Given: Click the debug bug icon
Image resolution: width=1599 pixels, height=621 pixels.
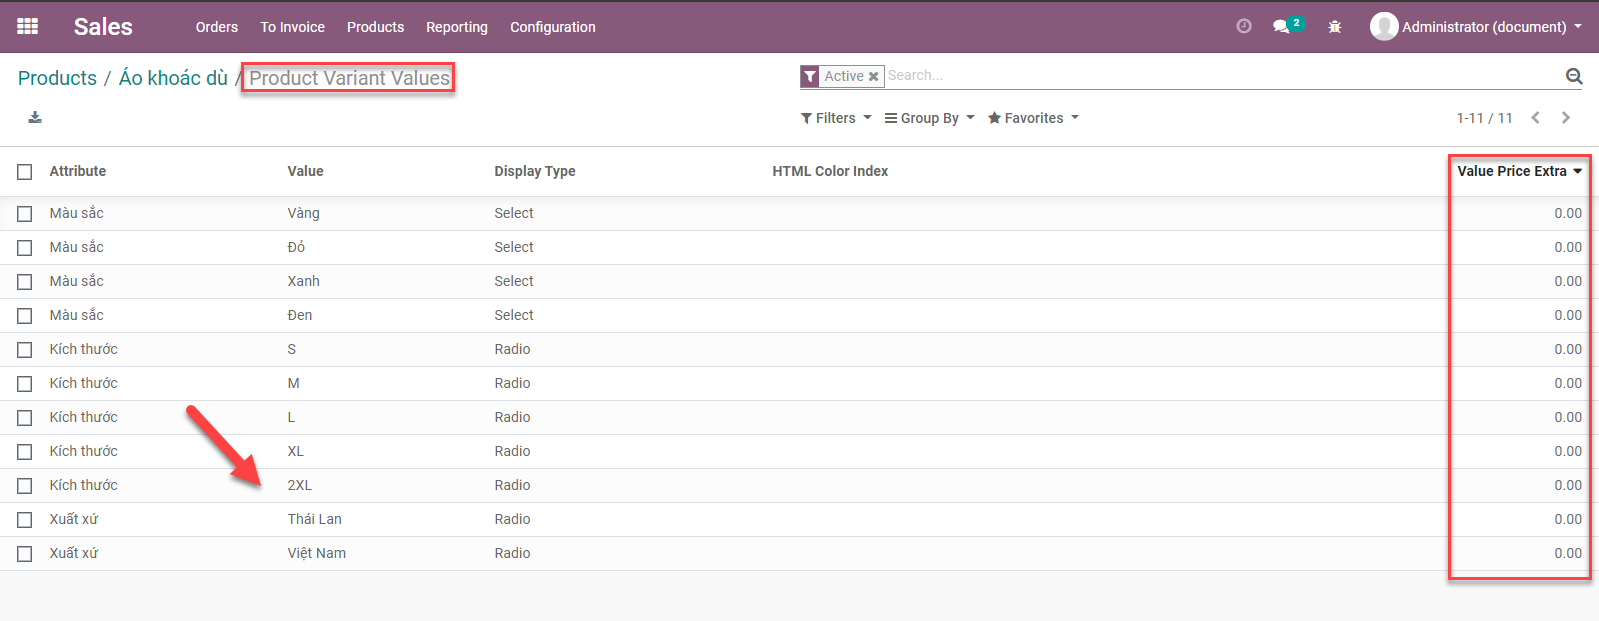Looking at the screenshot, I should click(x=1334, y=27).
